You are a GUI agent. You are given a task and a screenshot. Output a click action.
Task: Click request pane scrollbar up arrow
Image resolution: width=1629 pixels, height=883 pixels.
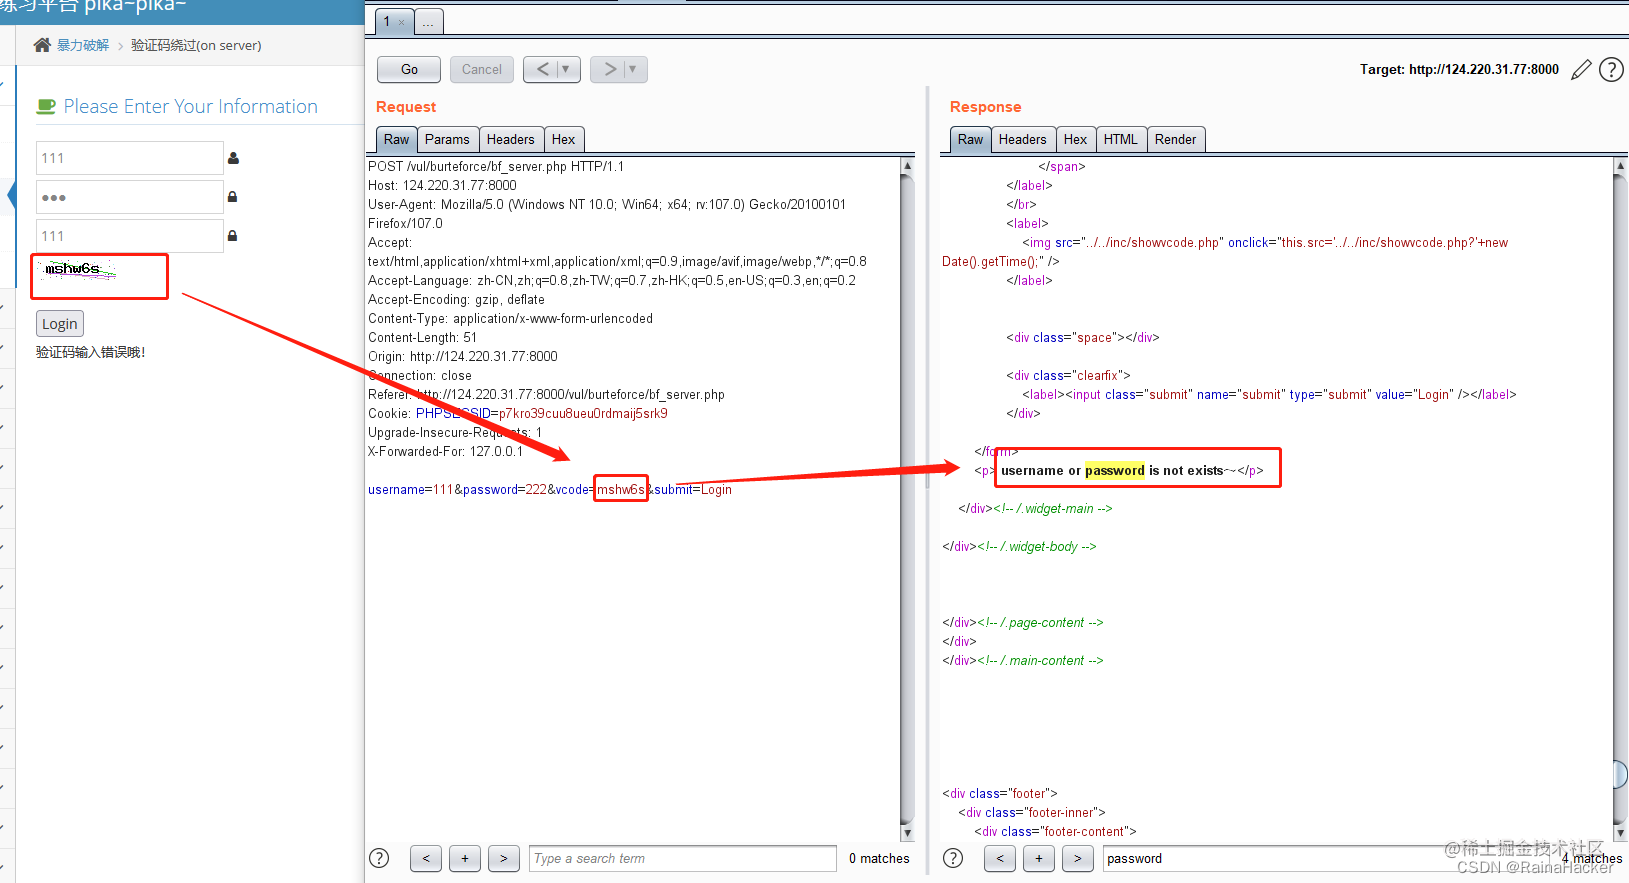pos(907,165)
